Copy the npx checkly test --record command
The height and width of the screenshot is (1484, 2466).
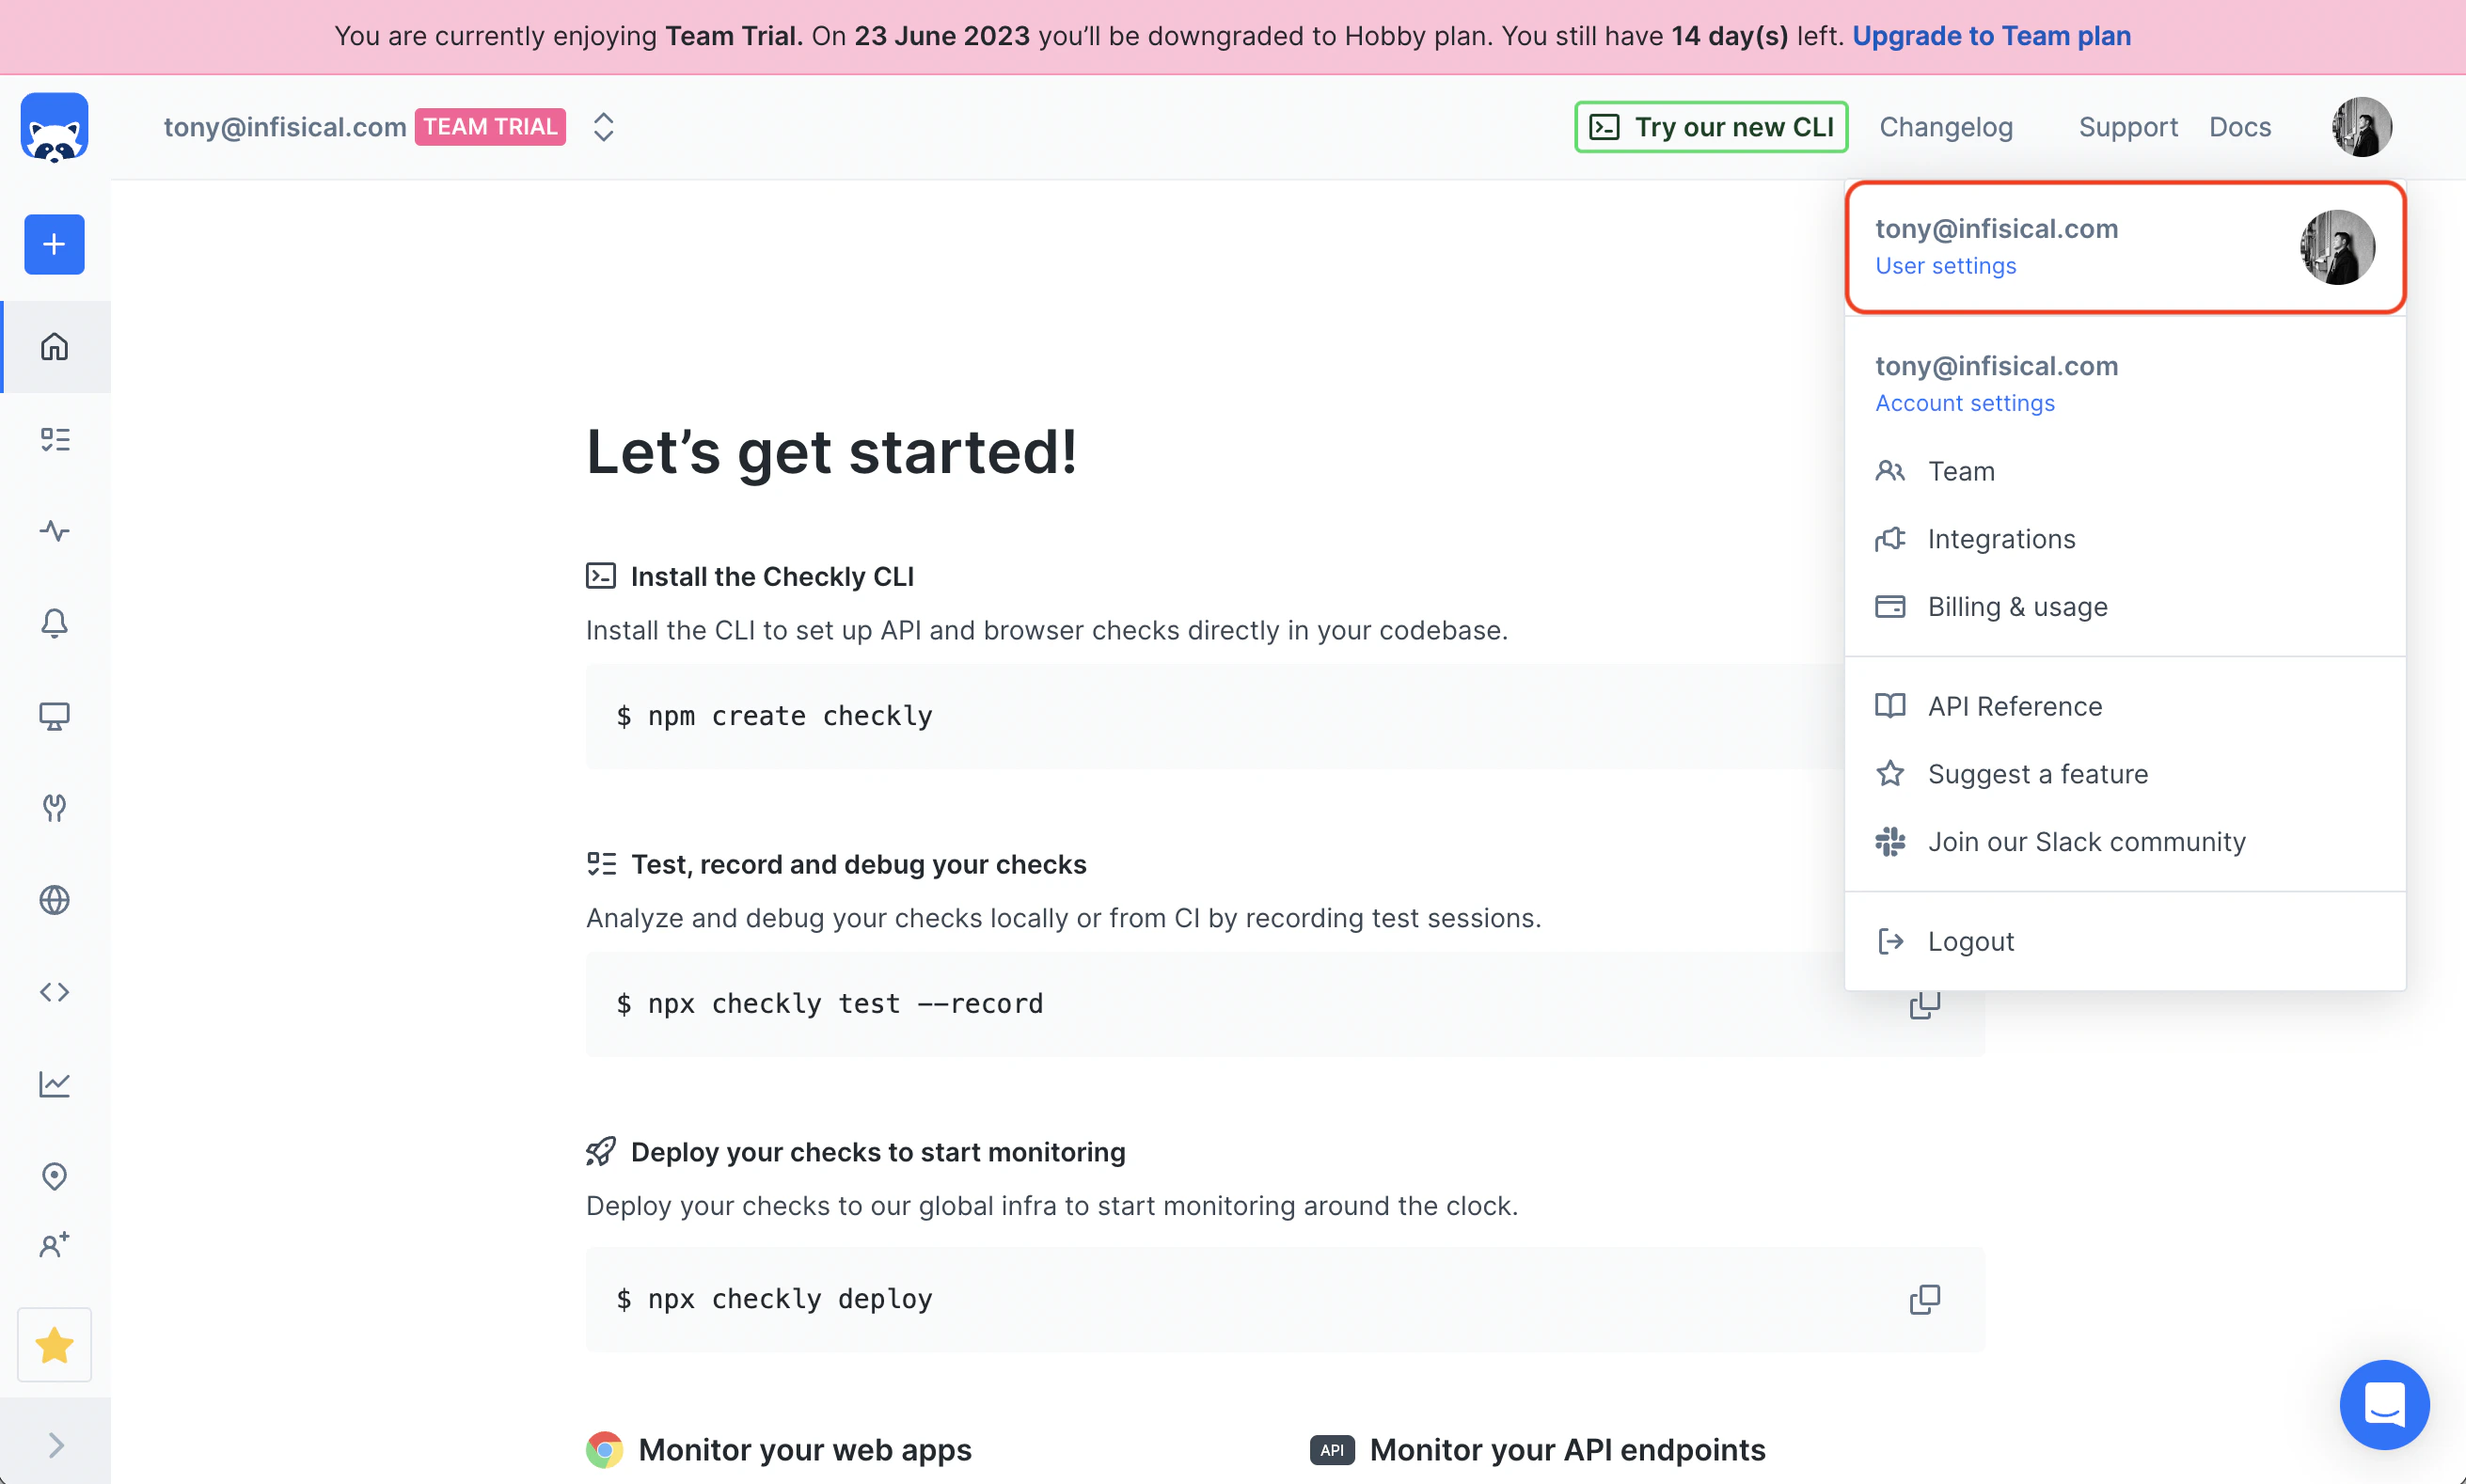[x=1924, y=1004]
